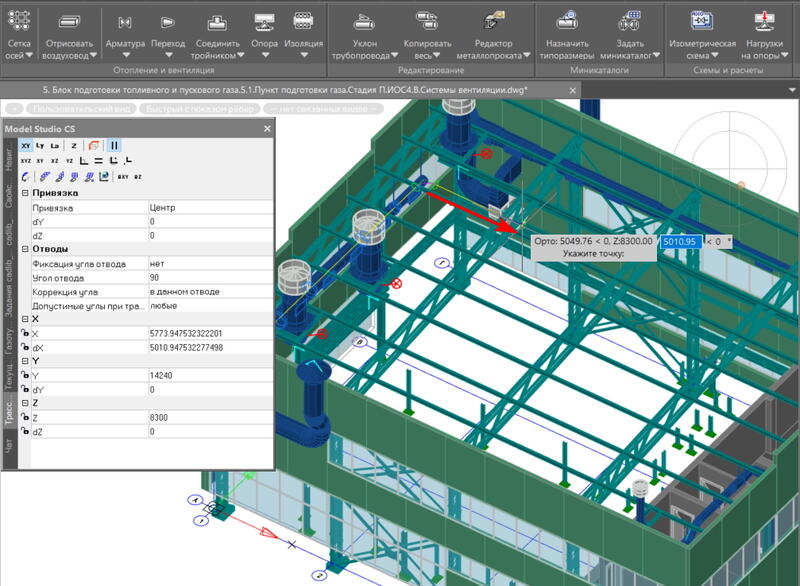Click the Пользовательский вид viewport control

[81, 109]
